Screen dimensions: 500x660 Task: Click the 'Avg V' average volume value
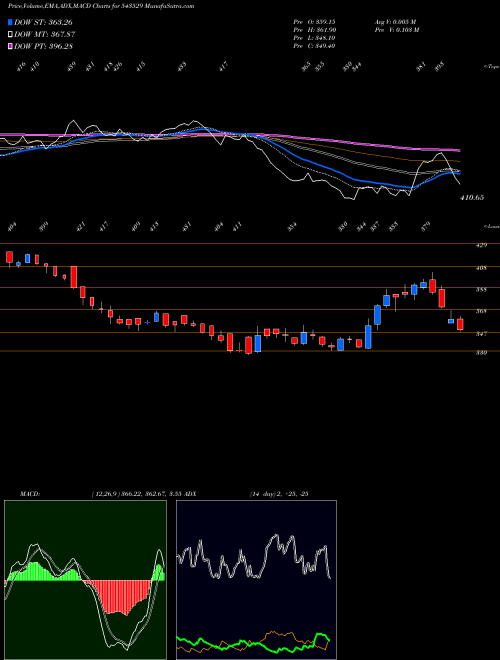pos(395,22)
